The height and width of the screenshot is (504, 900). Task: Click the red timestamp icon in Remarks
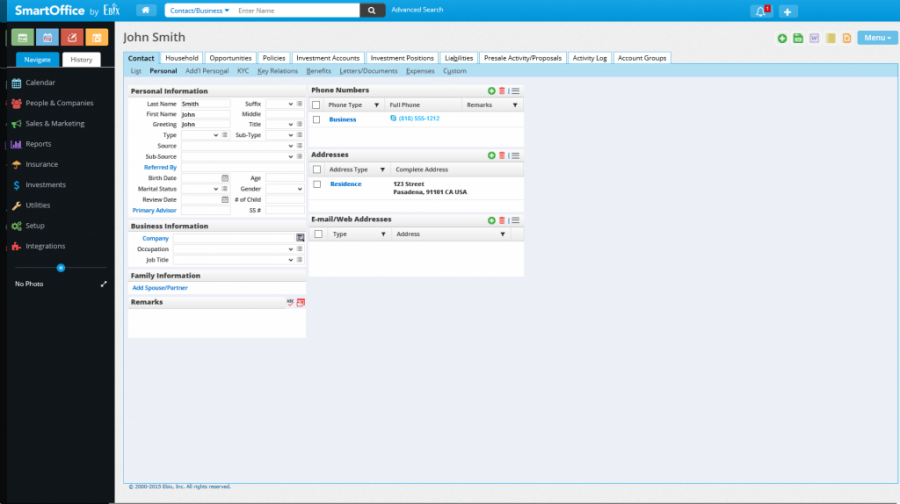pos(301,302)
